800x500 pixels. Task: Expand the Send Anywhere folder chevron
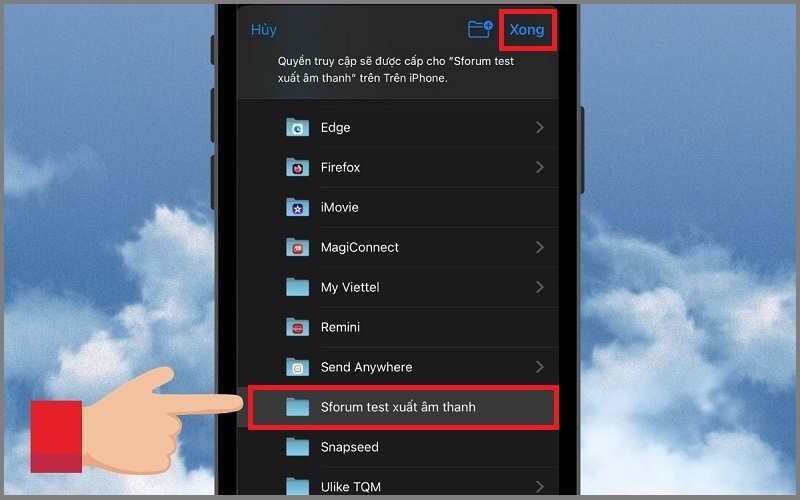[x=540, y=367]
